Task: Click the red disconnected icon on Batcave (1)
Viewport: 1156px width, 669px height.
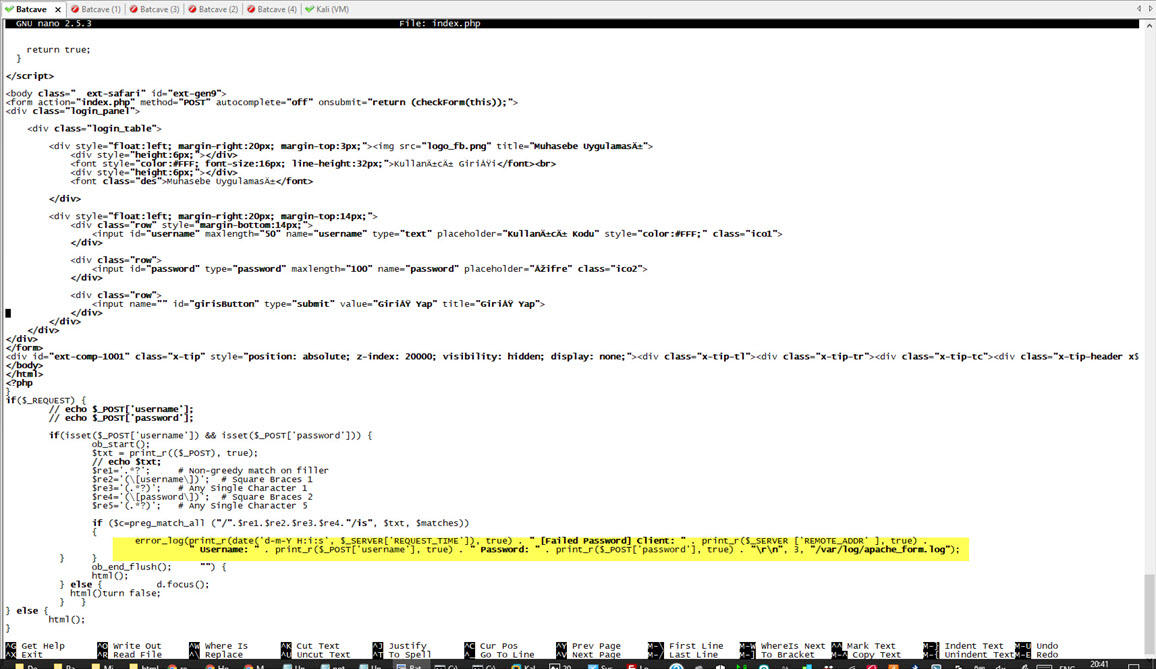Action: pyautogui.click(x=75, y=9)
